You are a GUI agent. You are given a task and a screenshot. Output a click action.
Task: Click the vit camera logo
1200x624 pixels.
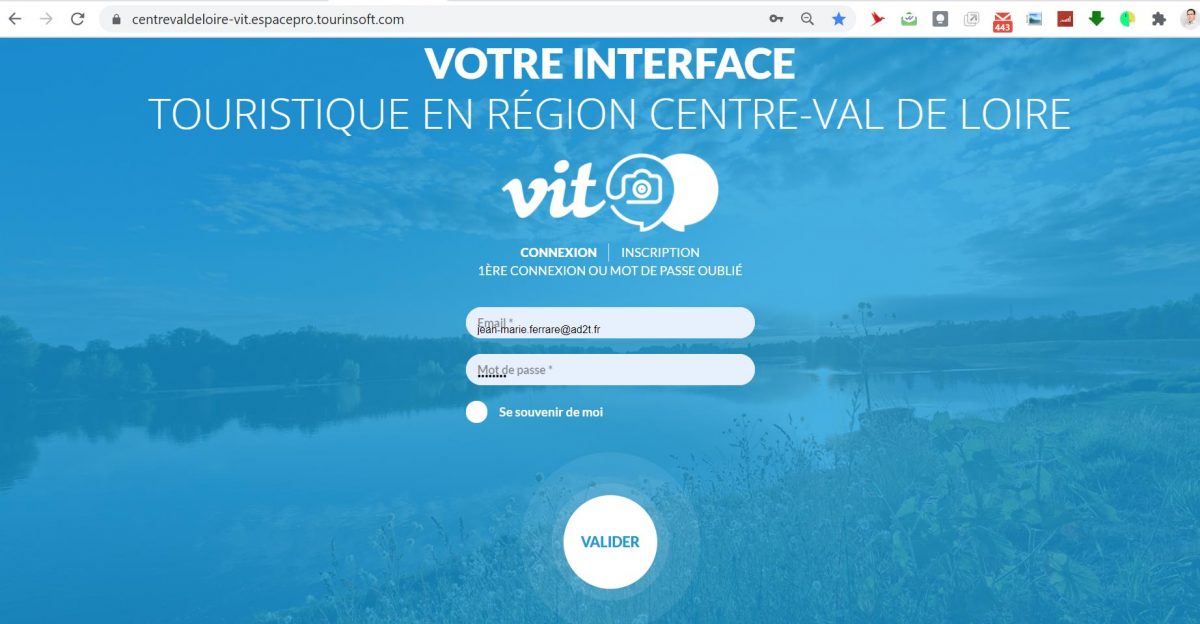tap(610, 192)
